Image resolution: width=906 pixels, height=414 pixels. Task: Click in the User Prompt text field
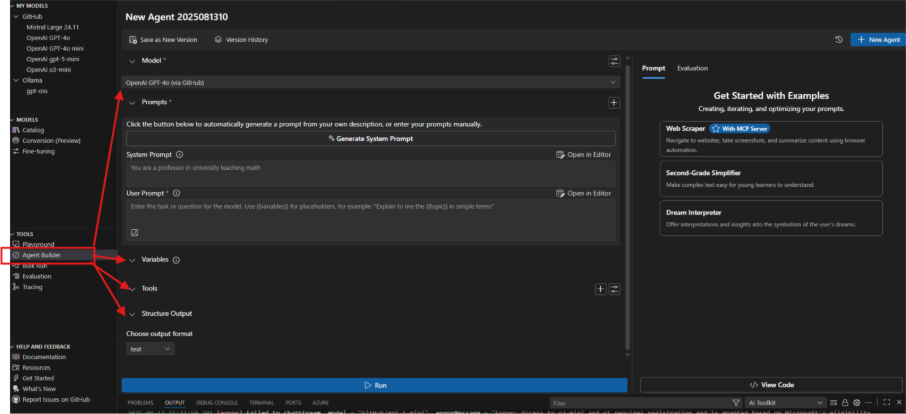click(x=370, y=220)
